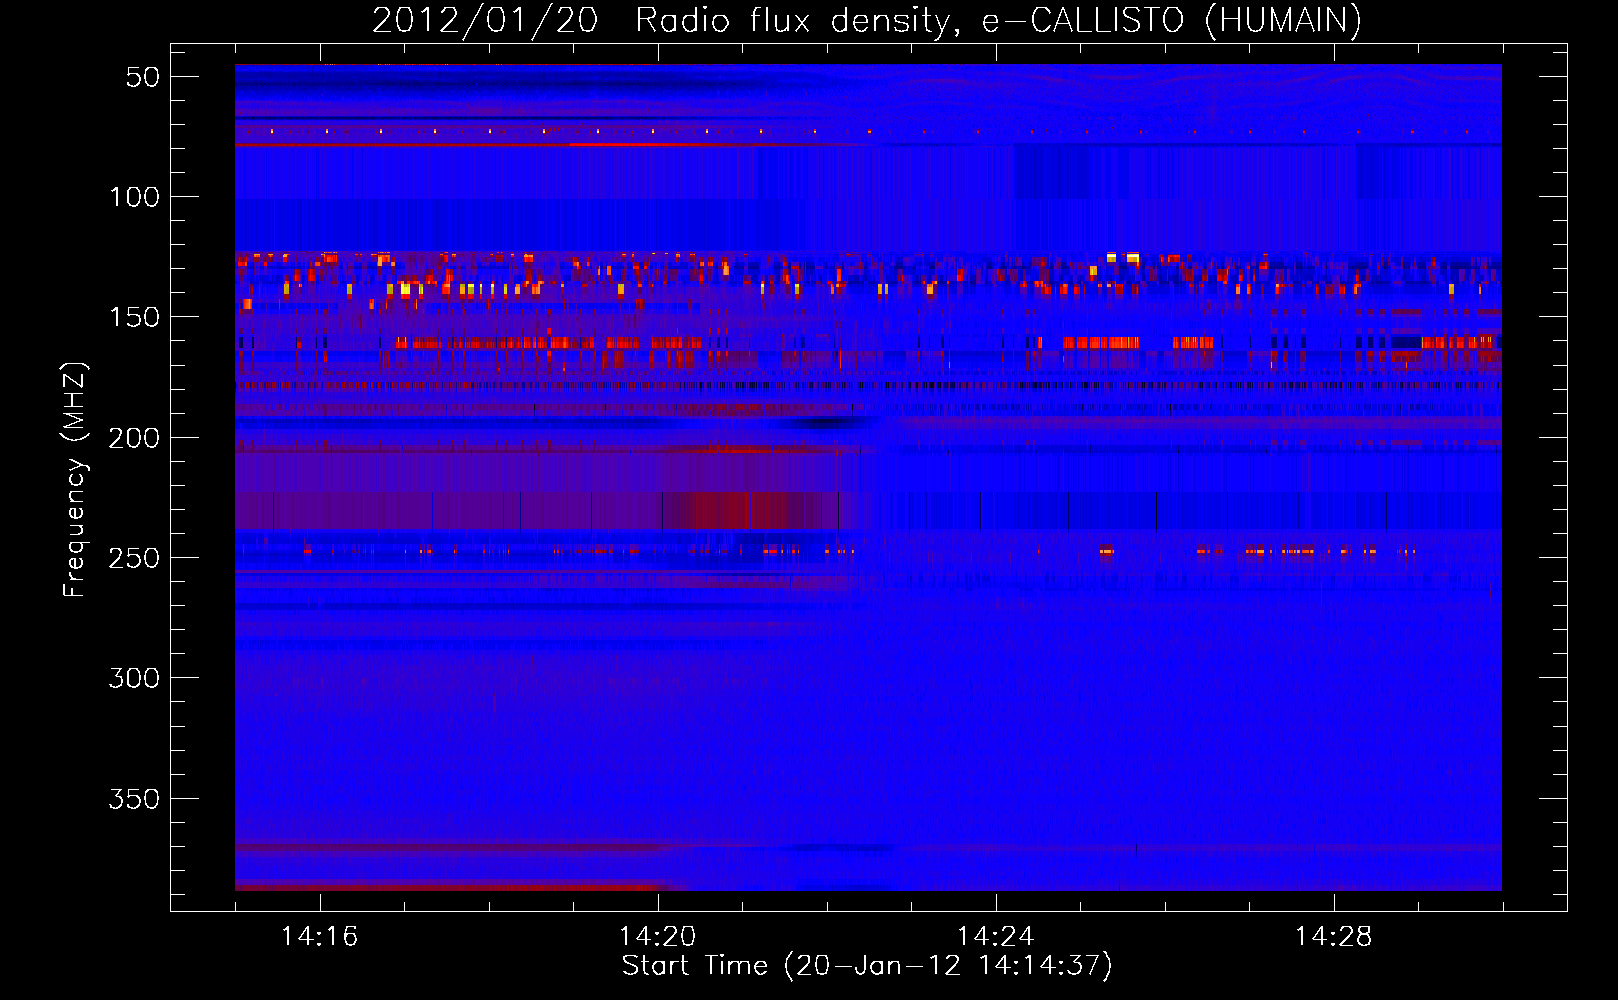Image resolution: width=1618 pixels, height=1000 pixels.
Task: Click the dark red burst near 230 MHz
Action: (x=745, y=510)
